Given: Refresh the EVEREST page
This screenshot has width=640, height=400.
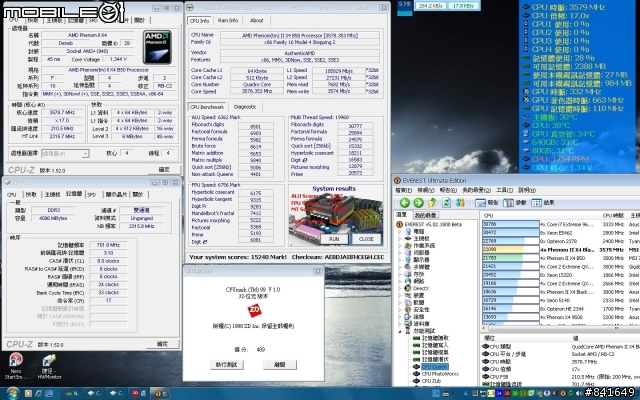Looking at the screenshot, I should point(447,202).
